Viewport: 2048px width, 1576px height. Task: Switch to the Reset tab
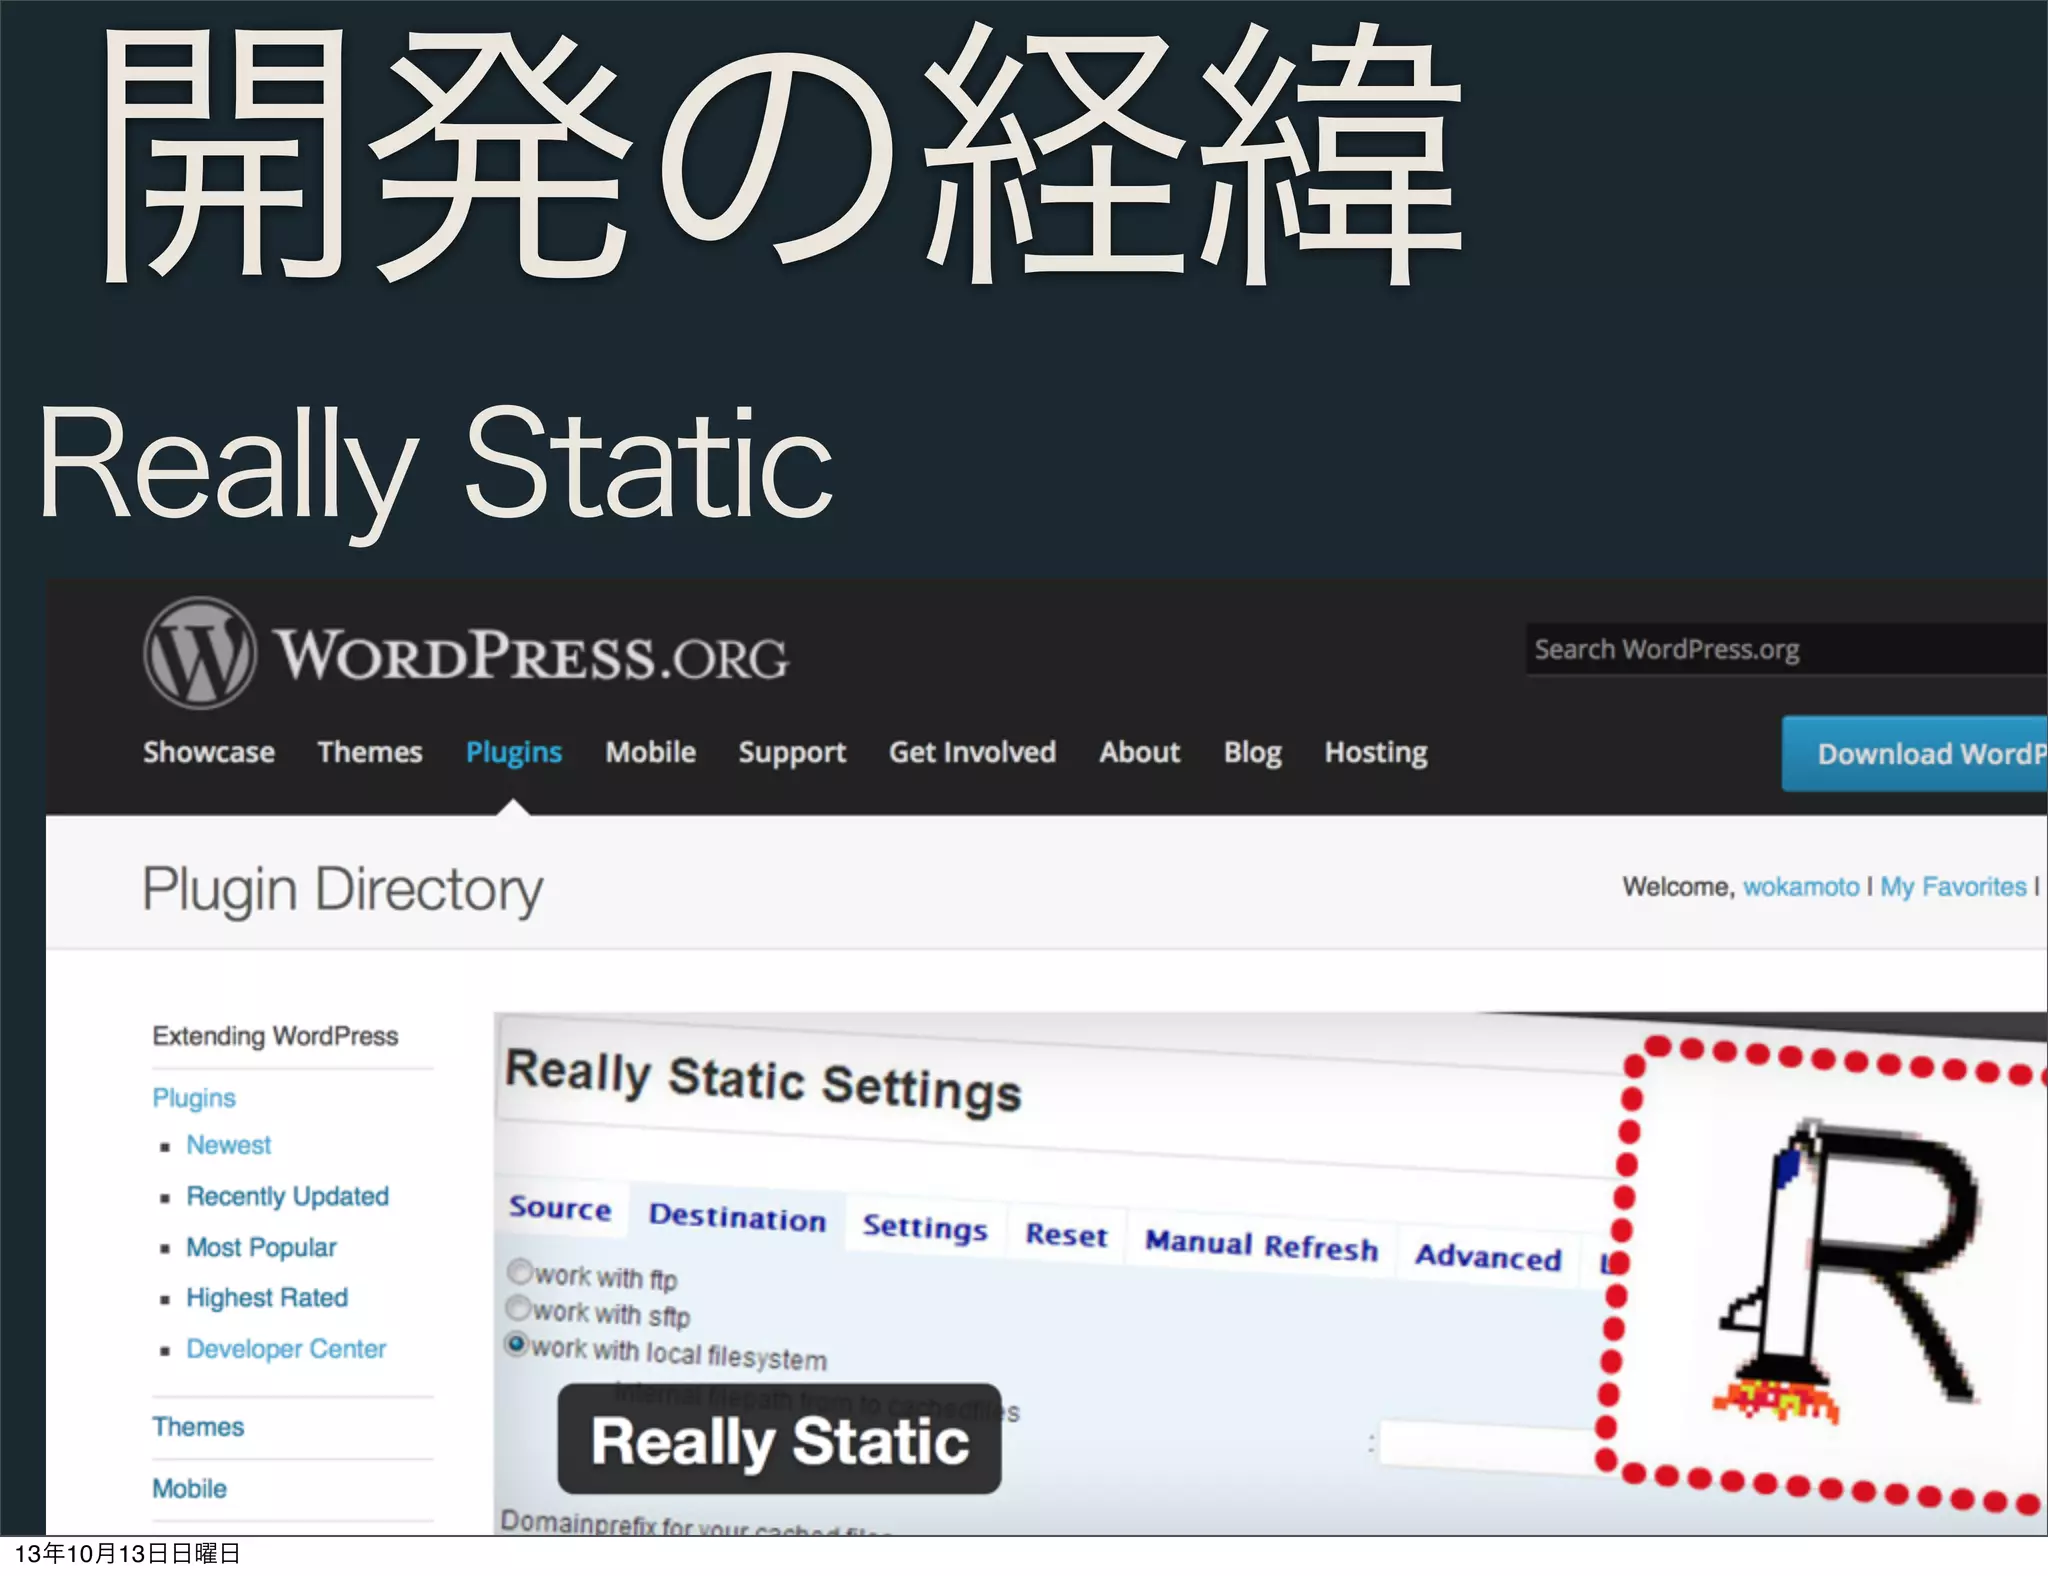[x=1067, y=1235]
